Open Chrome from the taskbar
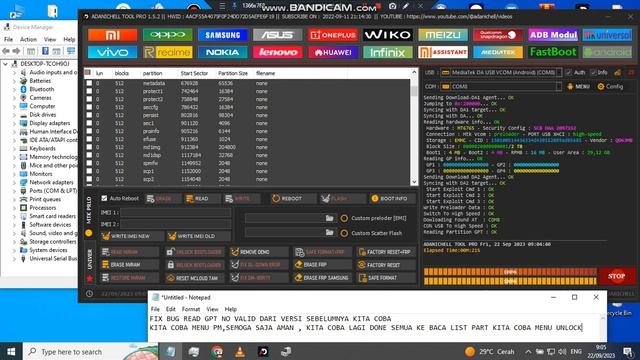This screenshot has height=360, width=640. pyautogui.click(x=217, y=351)
